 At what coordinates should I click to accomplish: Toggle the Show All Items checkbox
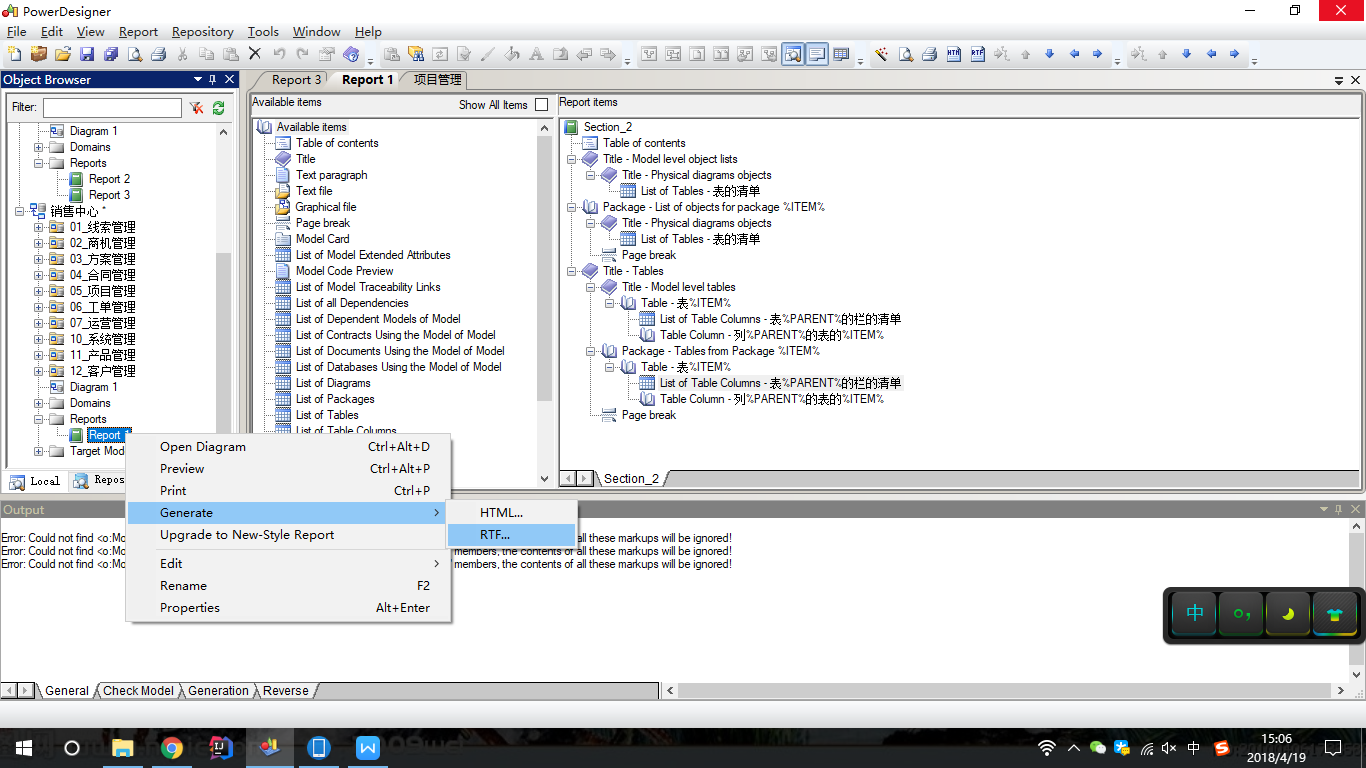[x=542, y=104]
